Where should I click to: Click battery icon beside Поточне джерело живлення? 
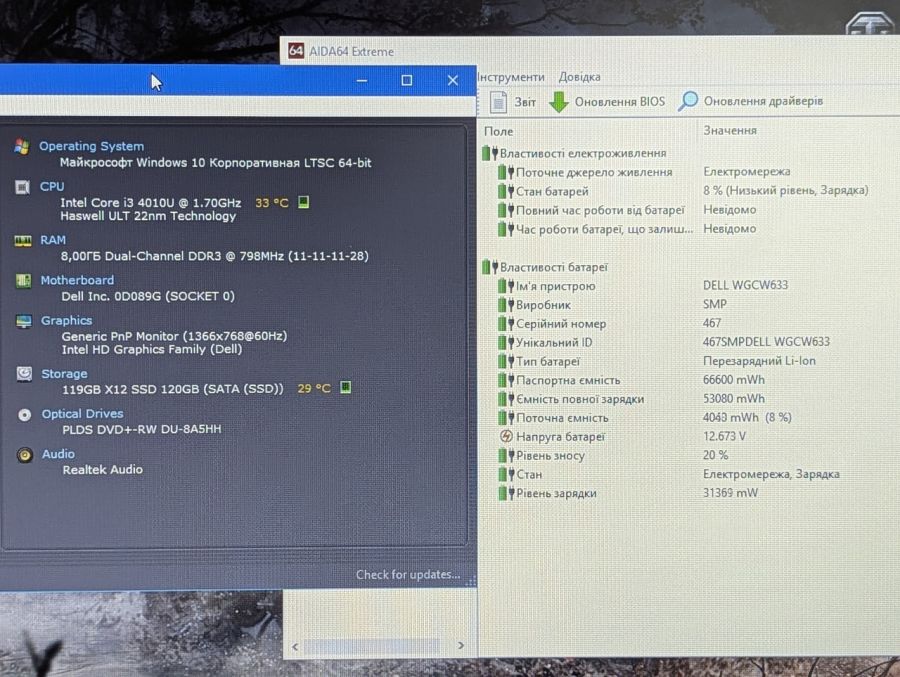point(506,172)
